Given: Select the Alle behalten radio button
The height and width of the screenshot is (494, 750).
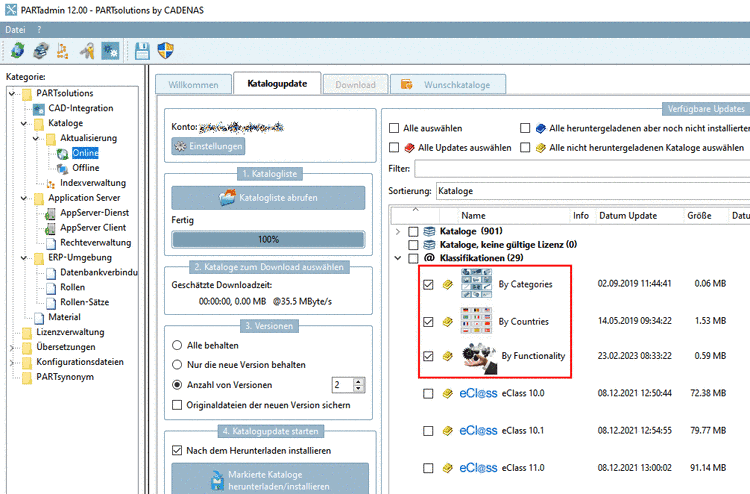Looking at the screenshot, I should click(177, 345).
